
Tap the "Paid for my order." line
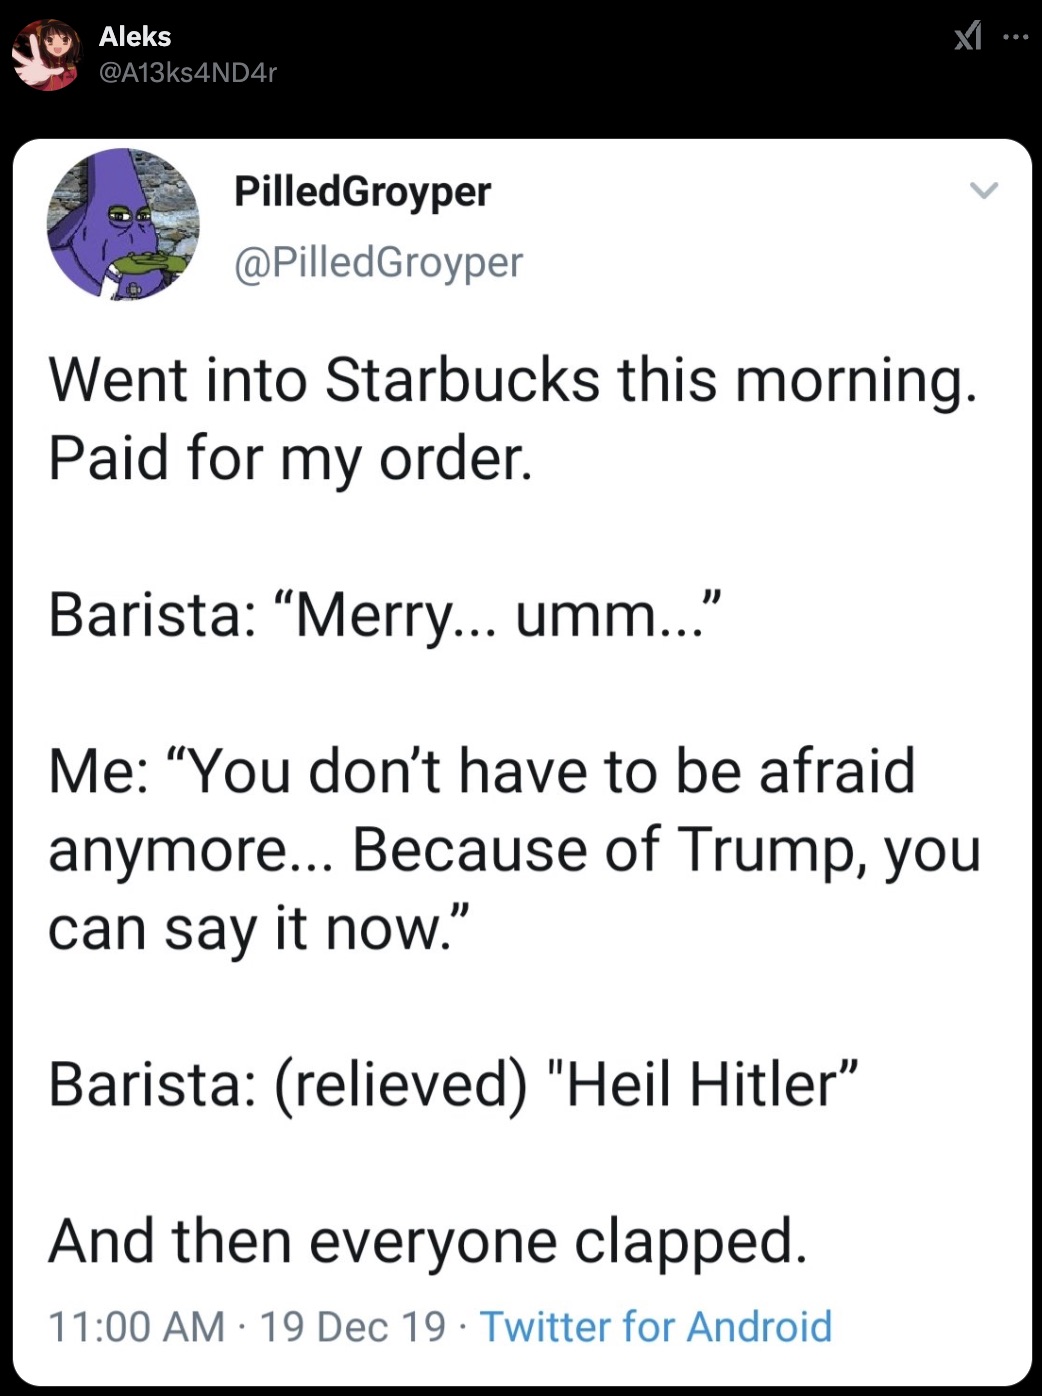click(x=290, y=458)
